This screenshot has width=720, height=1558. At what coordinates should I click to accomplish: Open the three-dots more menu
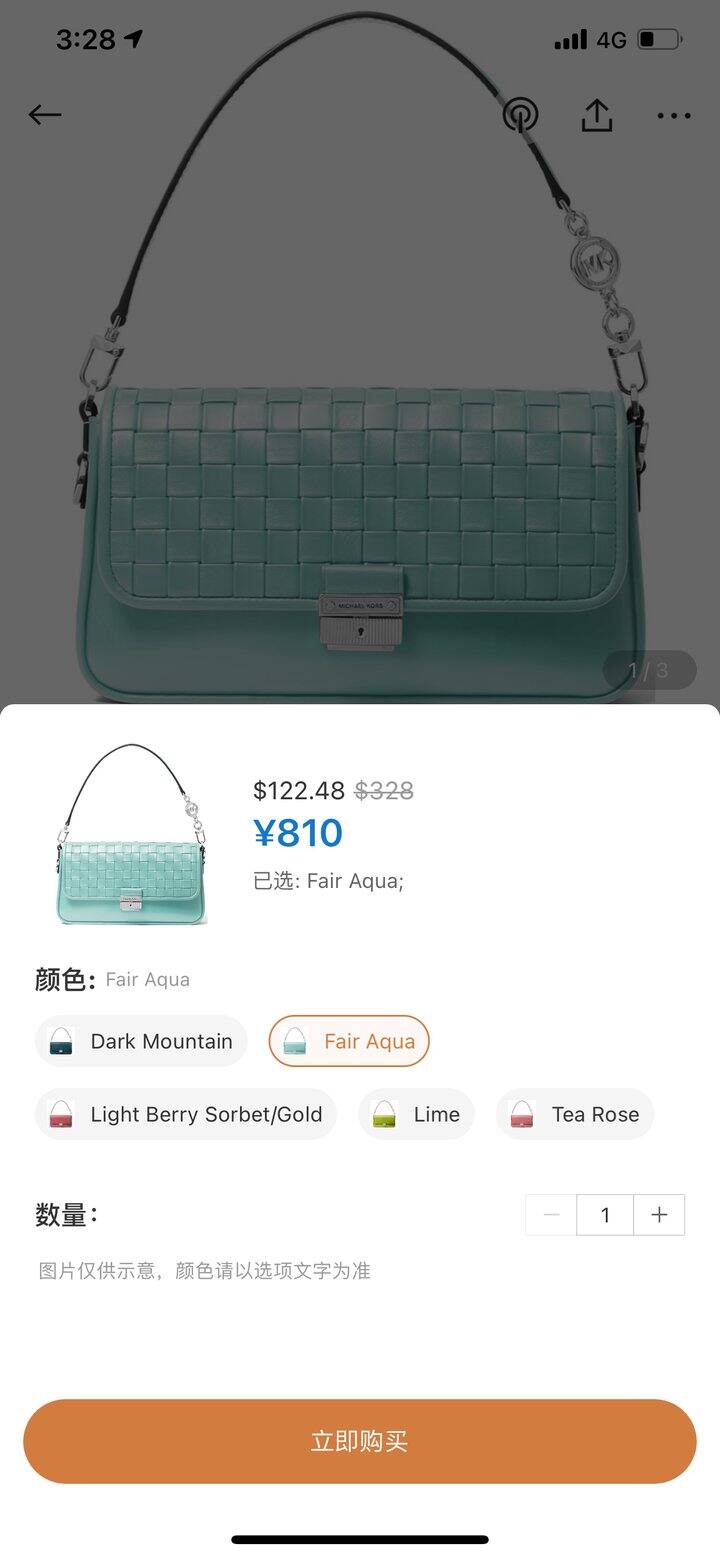pos(674,116)
